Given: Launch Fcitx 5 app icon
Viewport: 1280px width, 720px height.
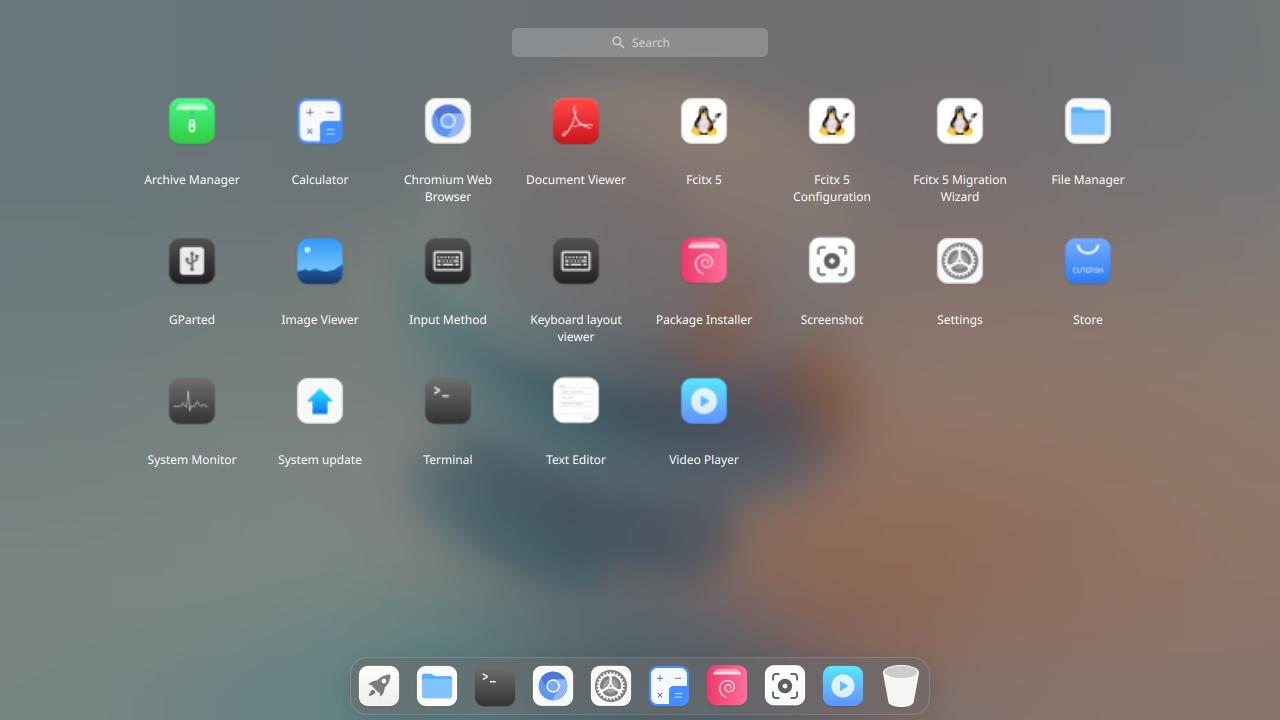Looking at the screenshot, I should click(x=704, y=121).
